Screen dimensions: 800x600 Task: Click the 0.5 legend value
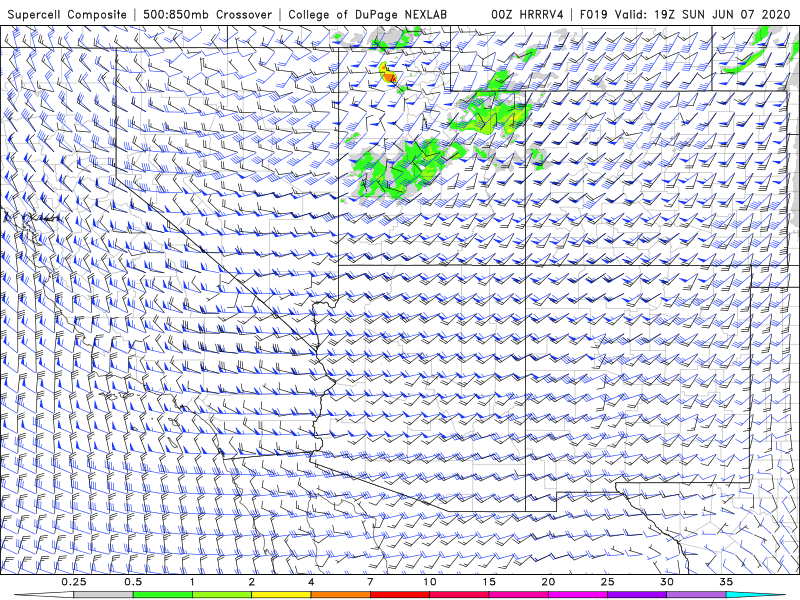click(133, 582)
